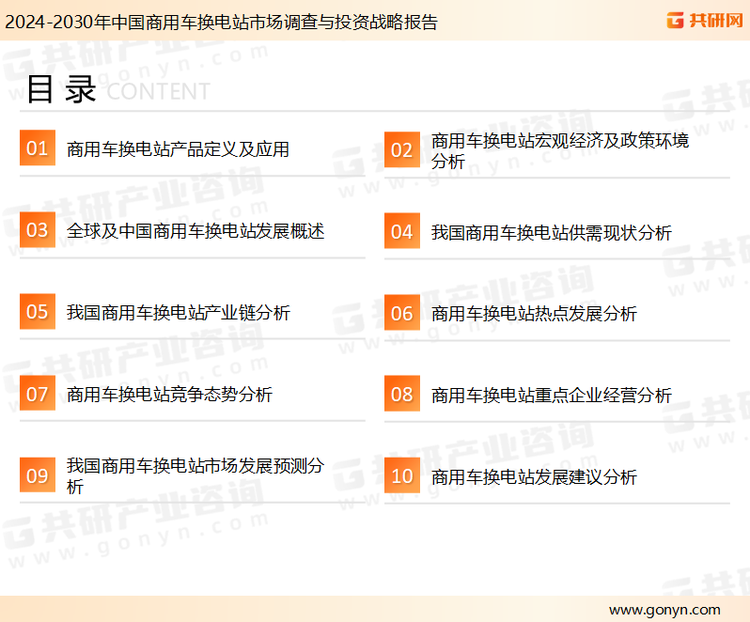The width and height of the screenshot is (750, 622).
Task: Click the 06 chapter number badge
Action: coord(402,313)
